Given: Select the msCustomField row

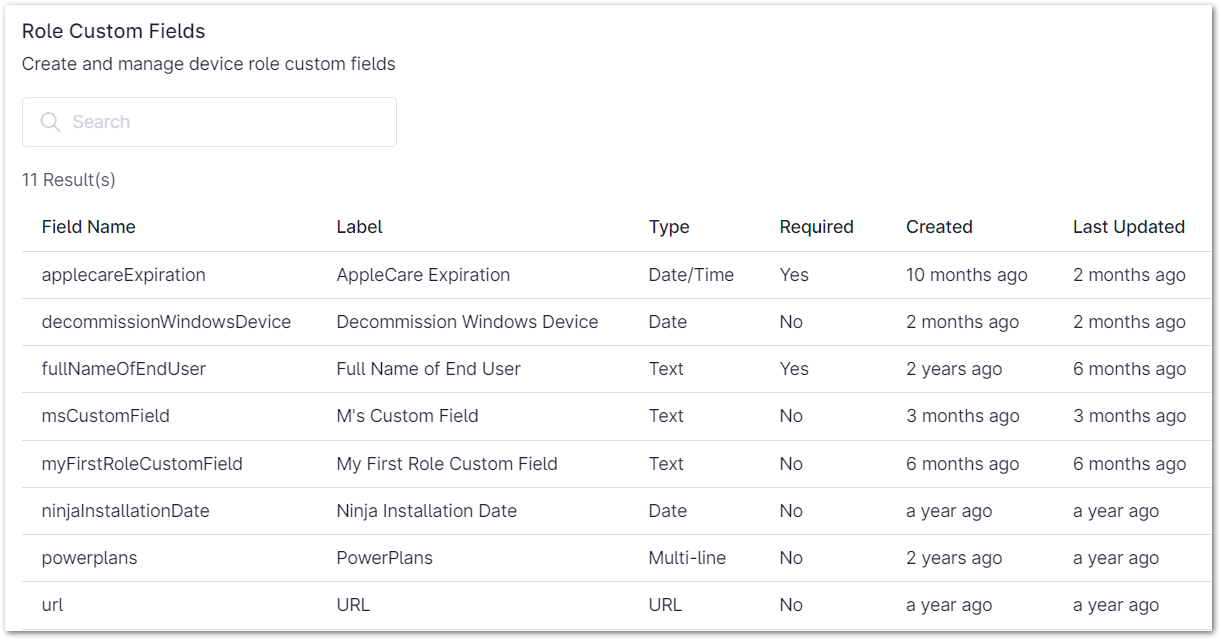Looking at the screenshot, I should tap(106, 416).
